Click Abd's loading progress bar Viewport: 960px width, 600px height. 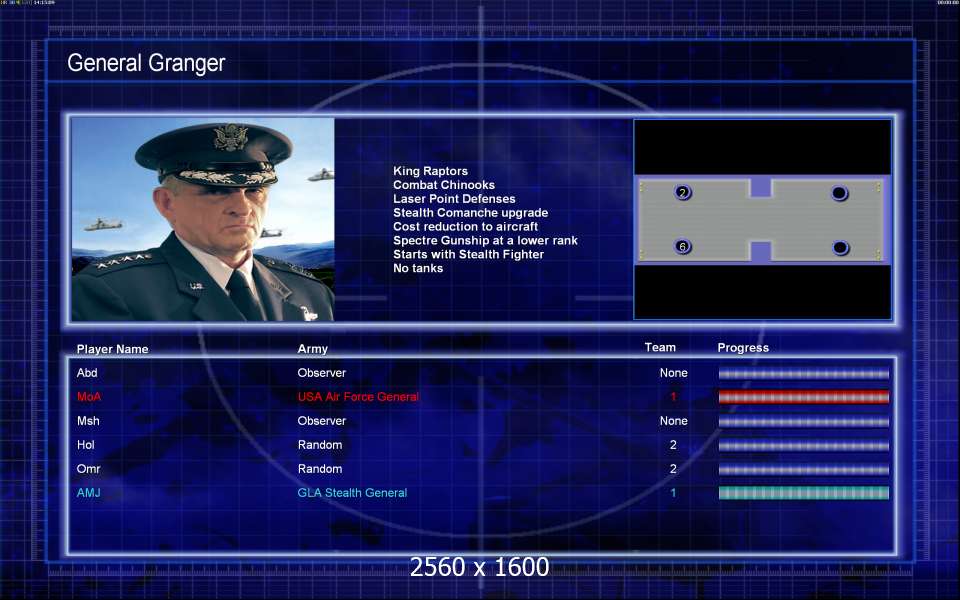(804, 373)
